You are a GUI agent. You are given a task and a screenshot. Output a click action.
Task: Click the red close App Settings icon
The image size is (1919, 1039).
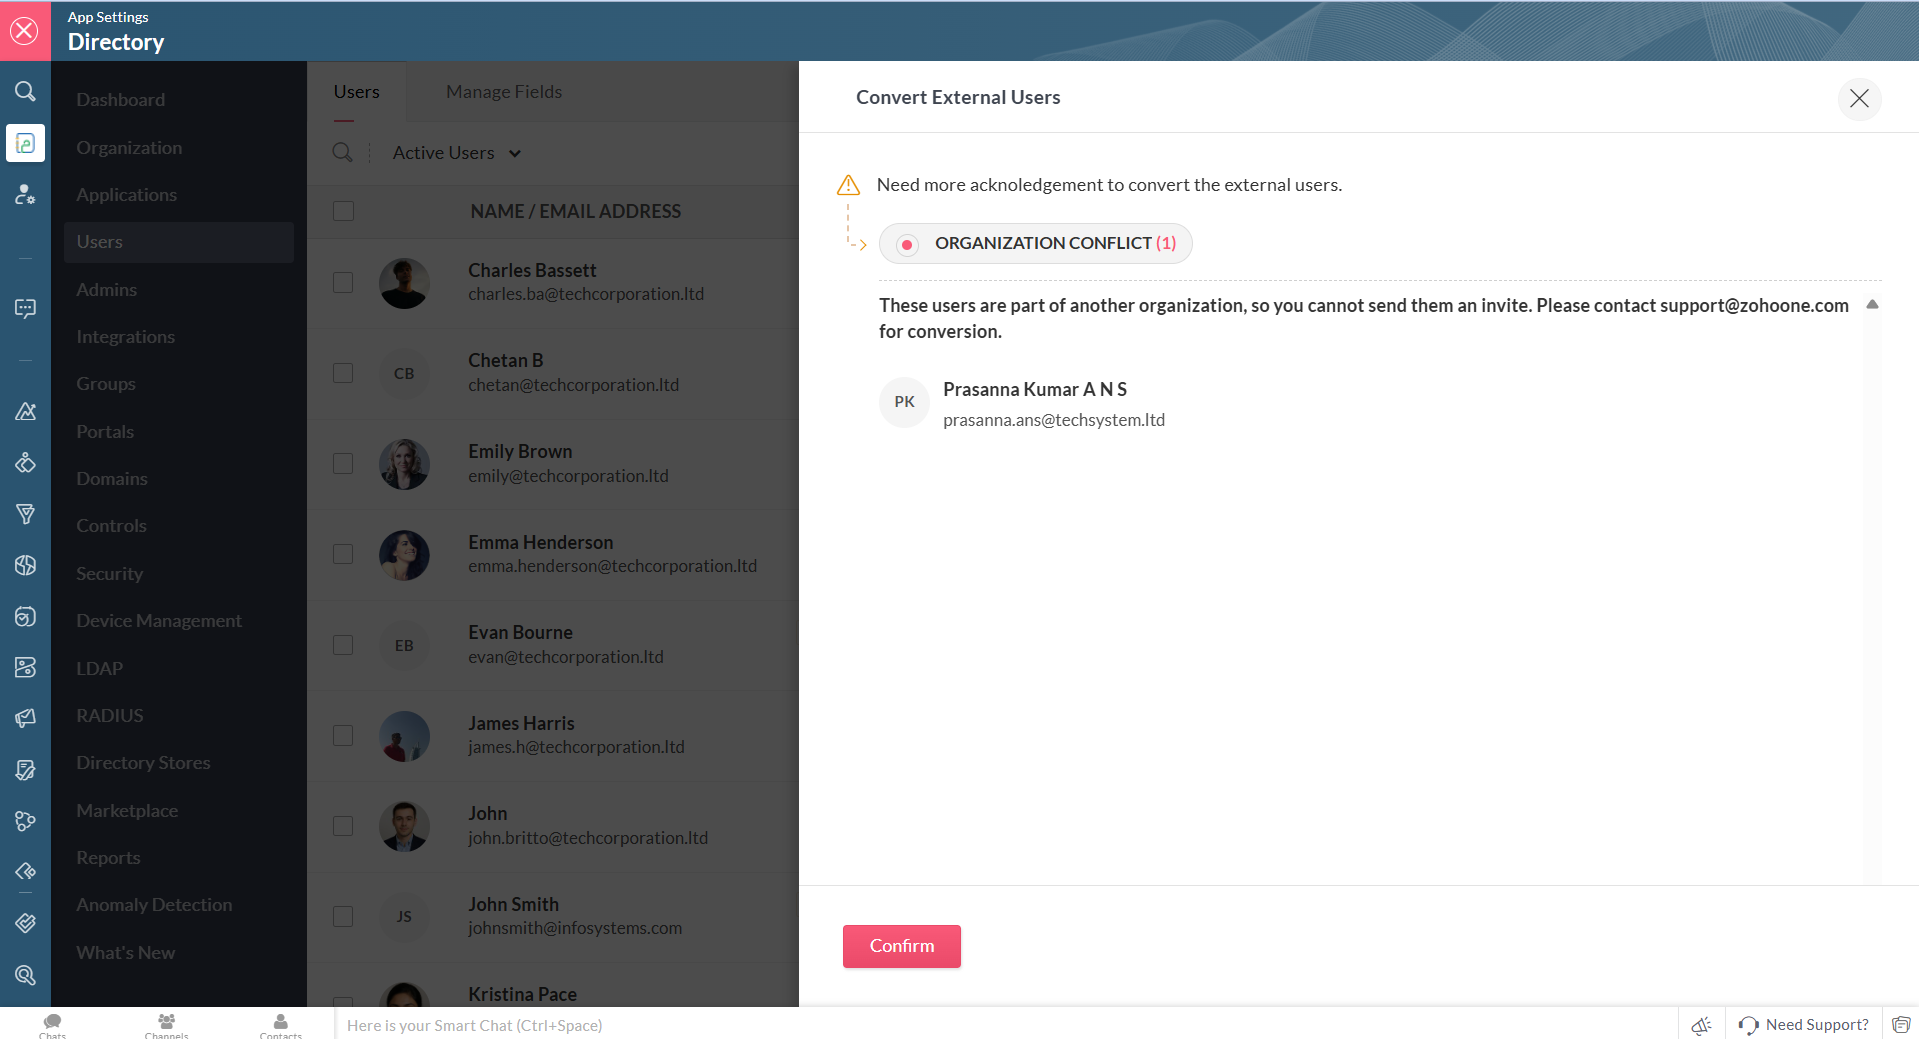click(25, 31)
